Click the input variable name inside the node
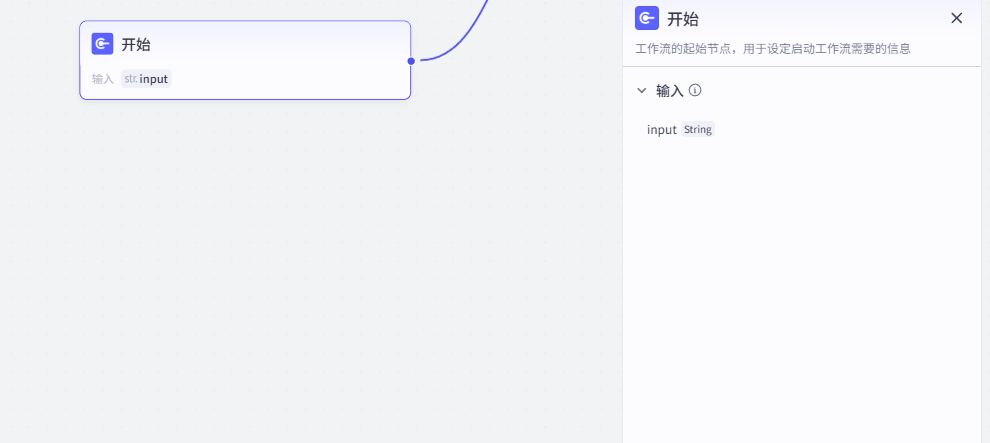 tap(154, 79)
